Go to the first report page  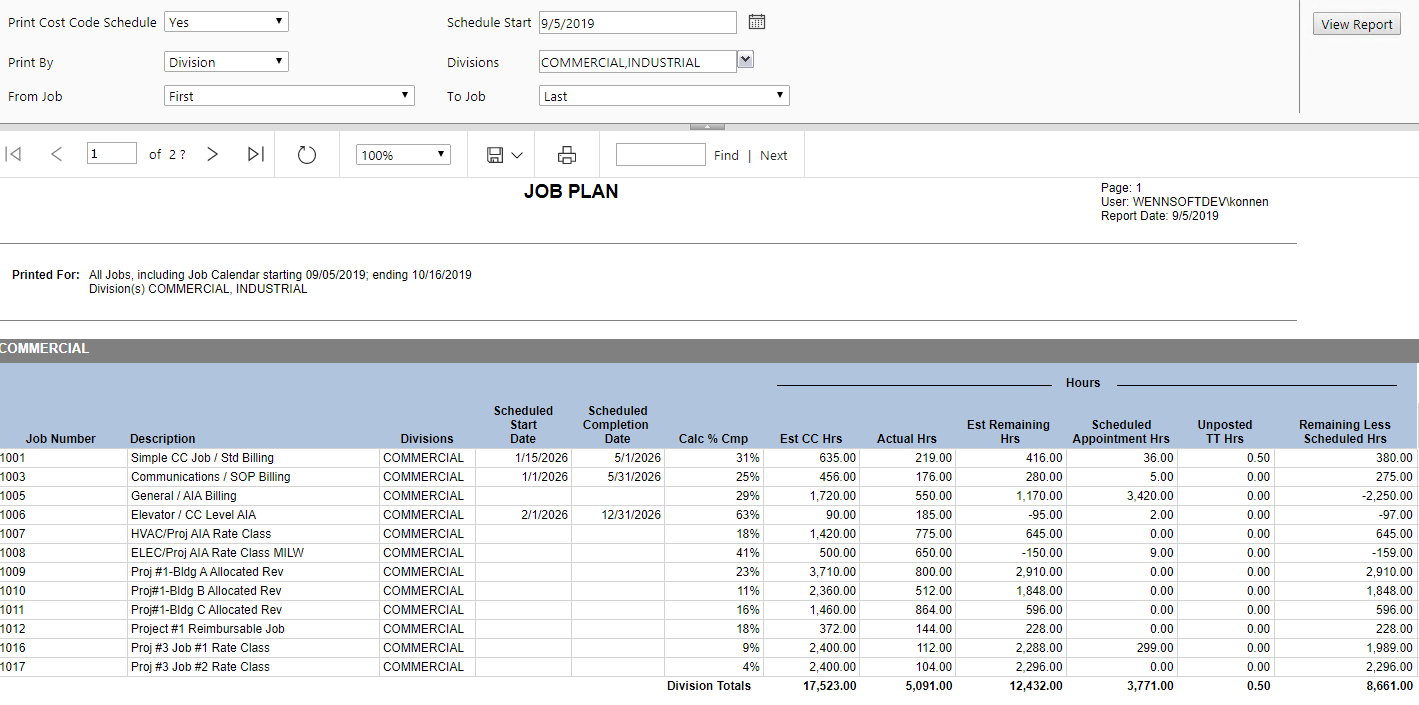click(14, 154)
